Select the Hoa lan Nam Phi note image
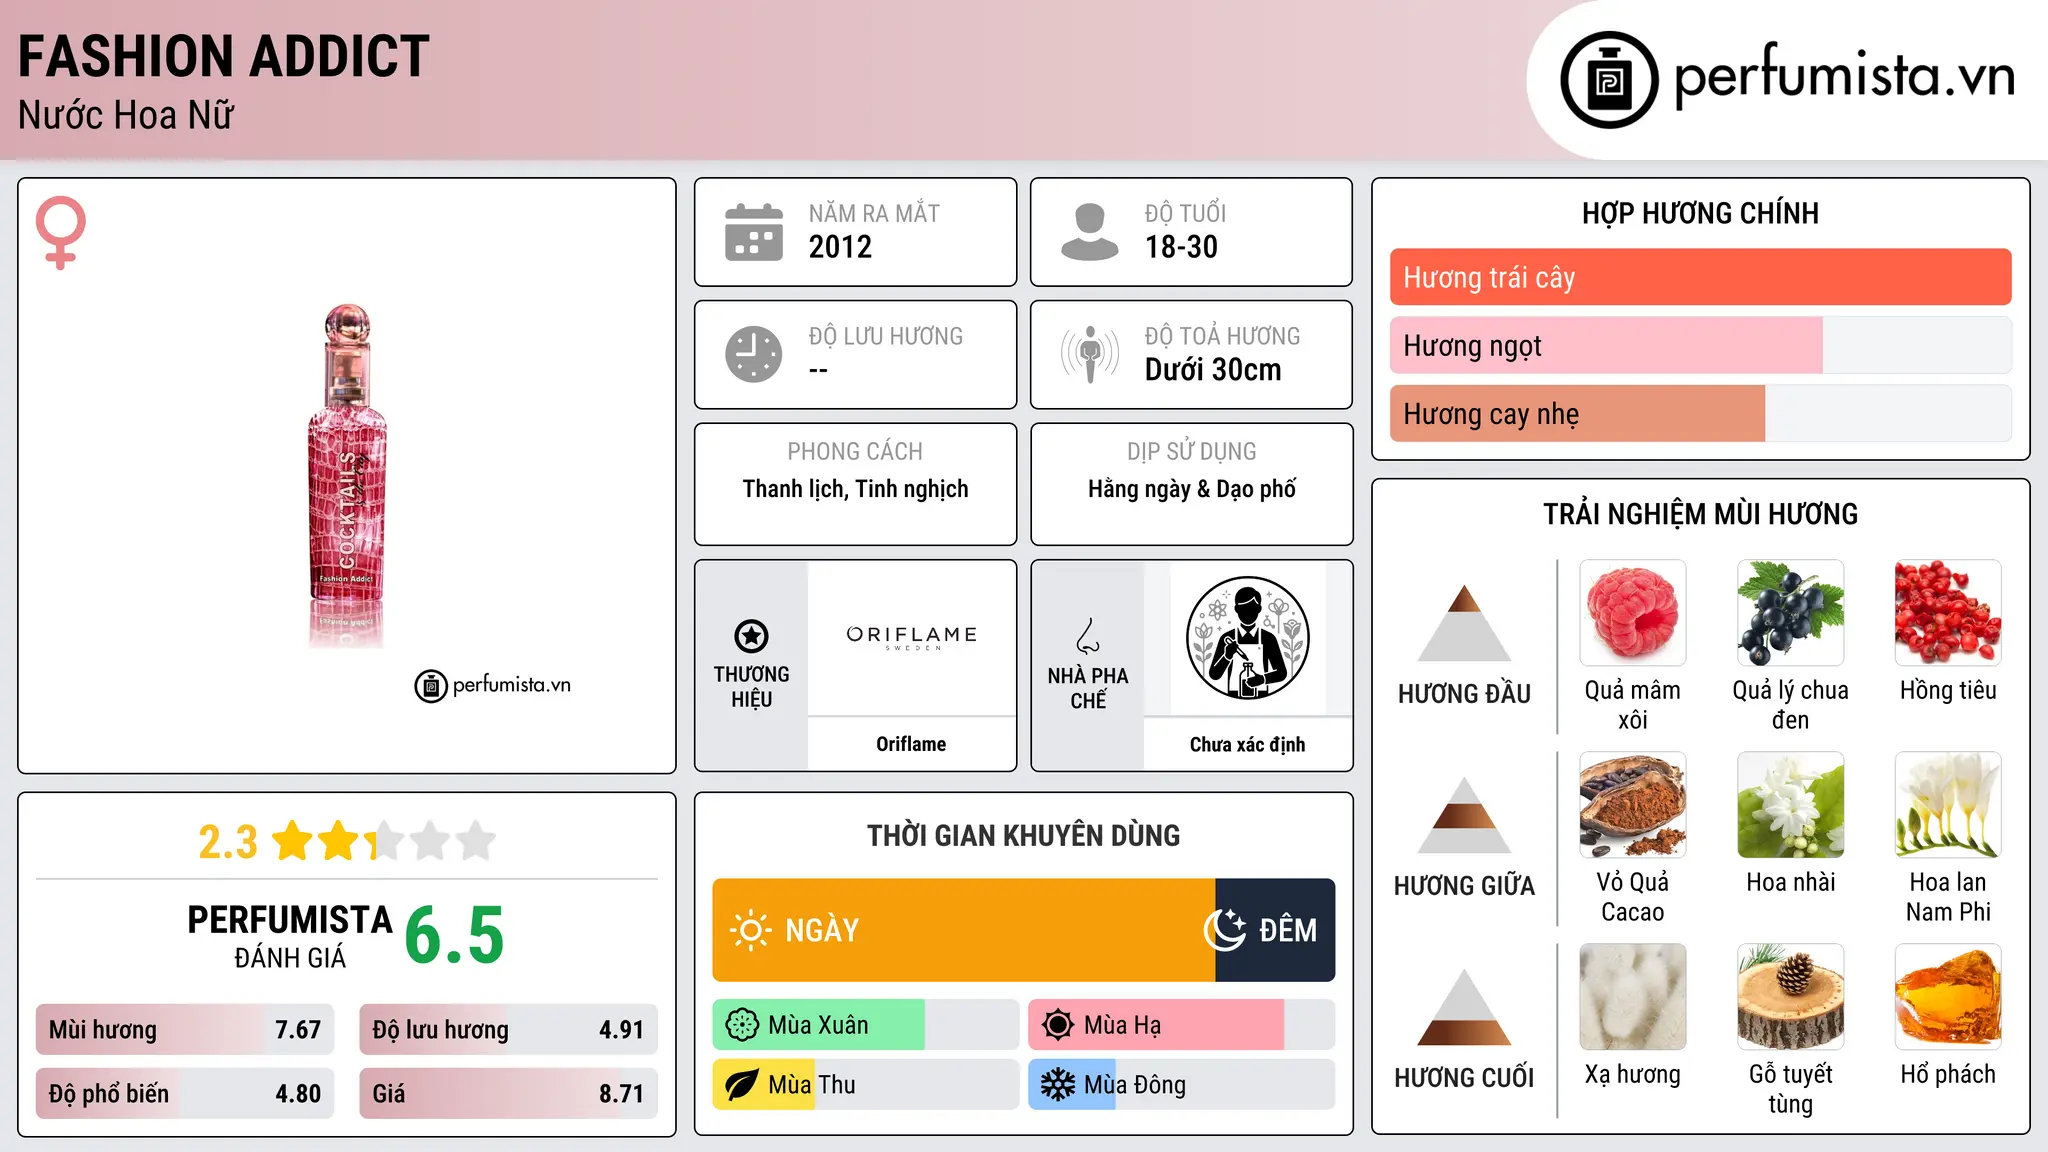The height and width of the screenshot is (1152, 2048). [1948, 805]
